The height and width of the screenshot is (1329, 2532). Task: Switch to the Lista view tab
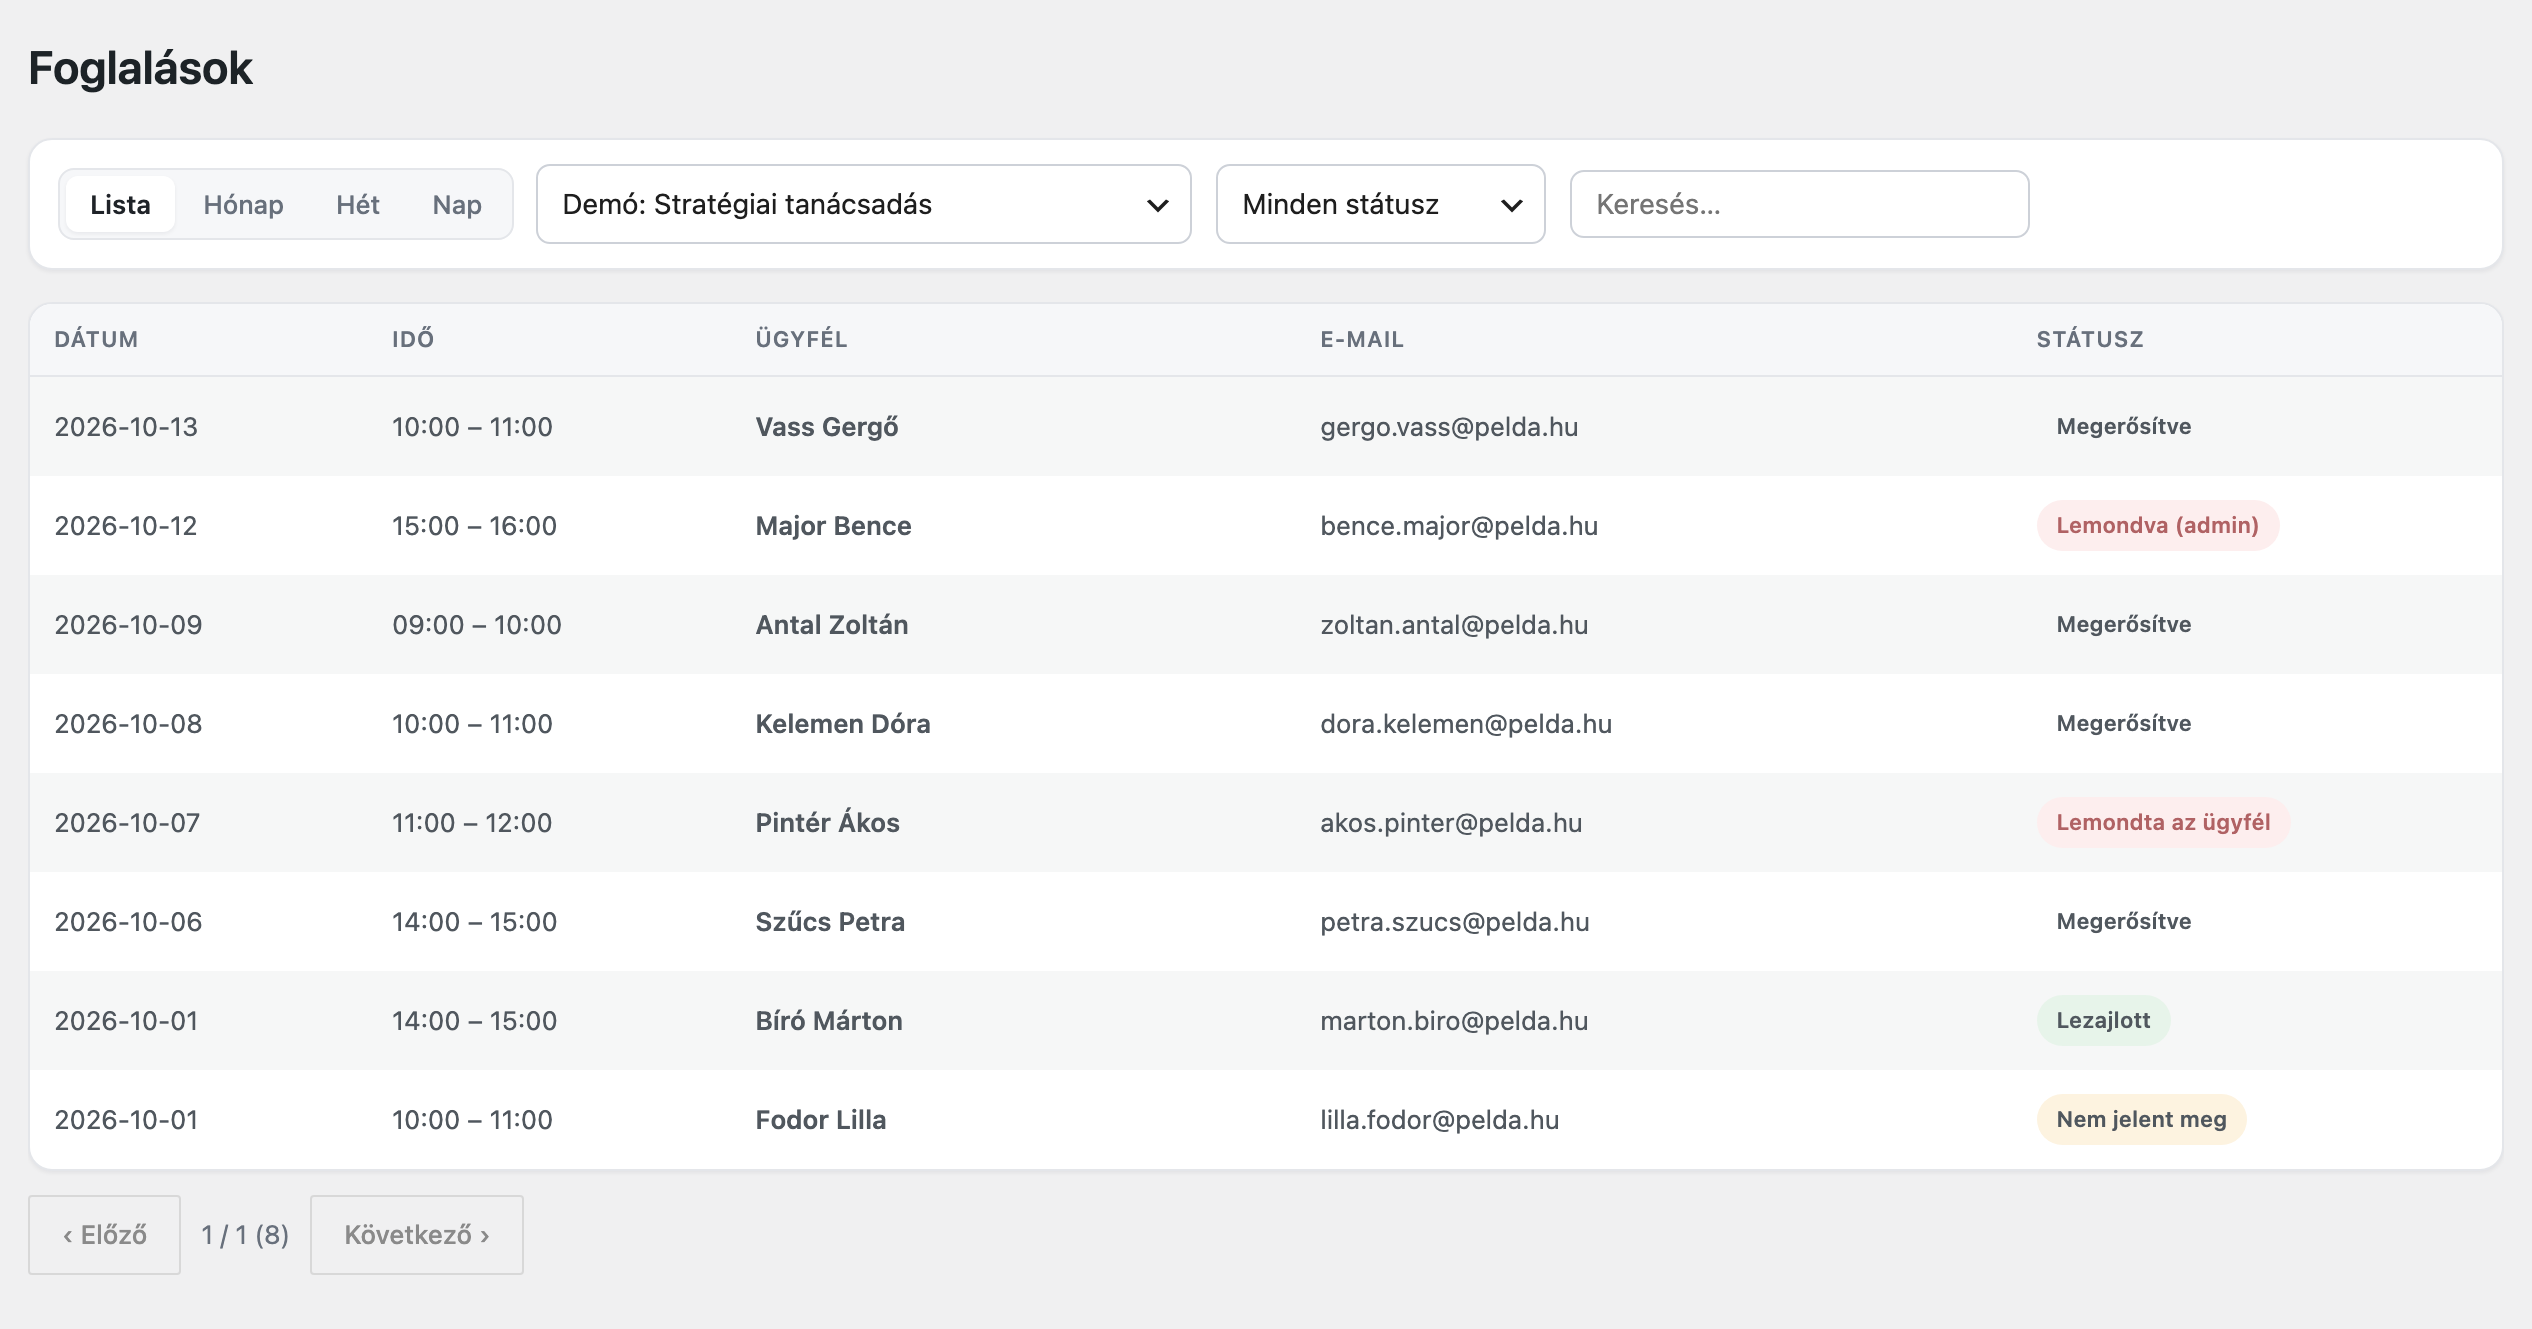tap(120, 204)
